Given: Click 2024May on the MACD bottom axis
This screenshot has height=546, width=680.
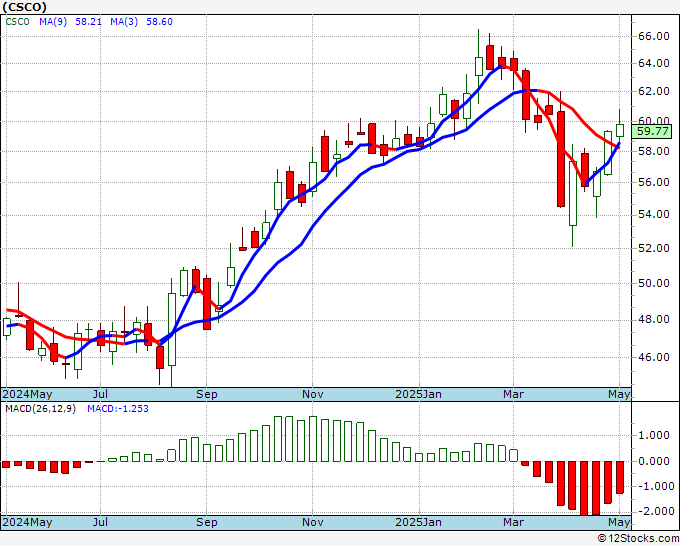Looking at the screenshot, I should 27,522.
